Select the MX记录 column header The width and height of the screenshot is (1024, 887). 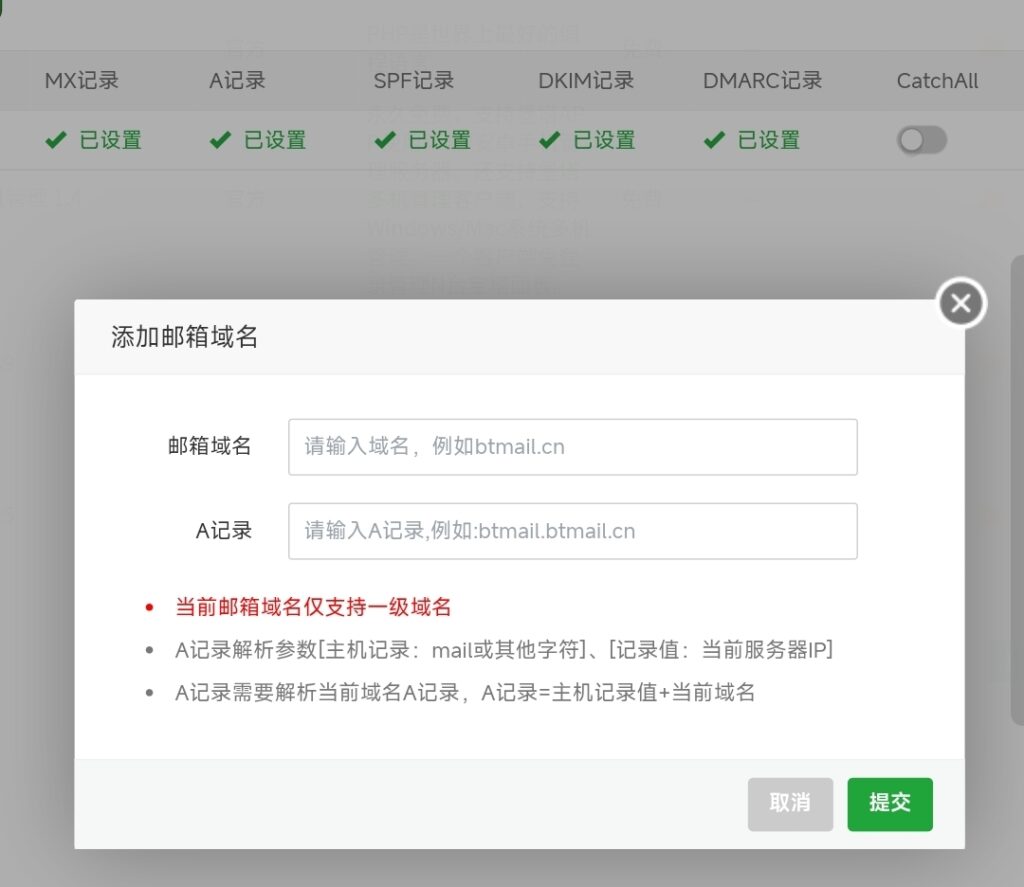click(82, 81)
